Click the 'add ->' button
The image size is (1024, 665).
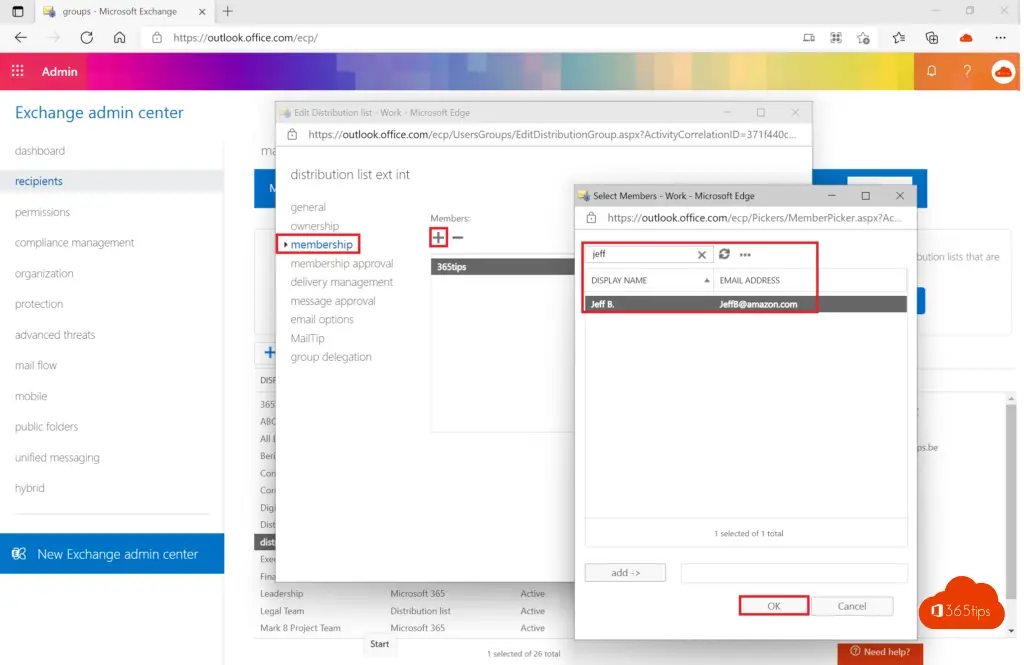pyautogui.click(x=624, y=573)
